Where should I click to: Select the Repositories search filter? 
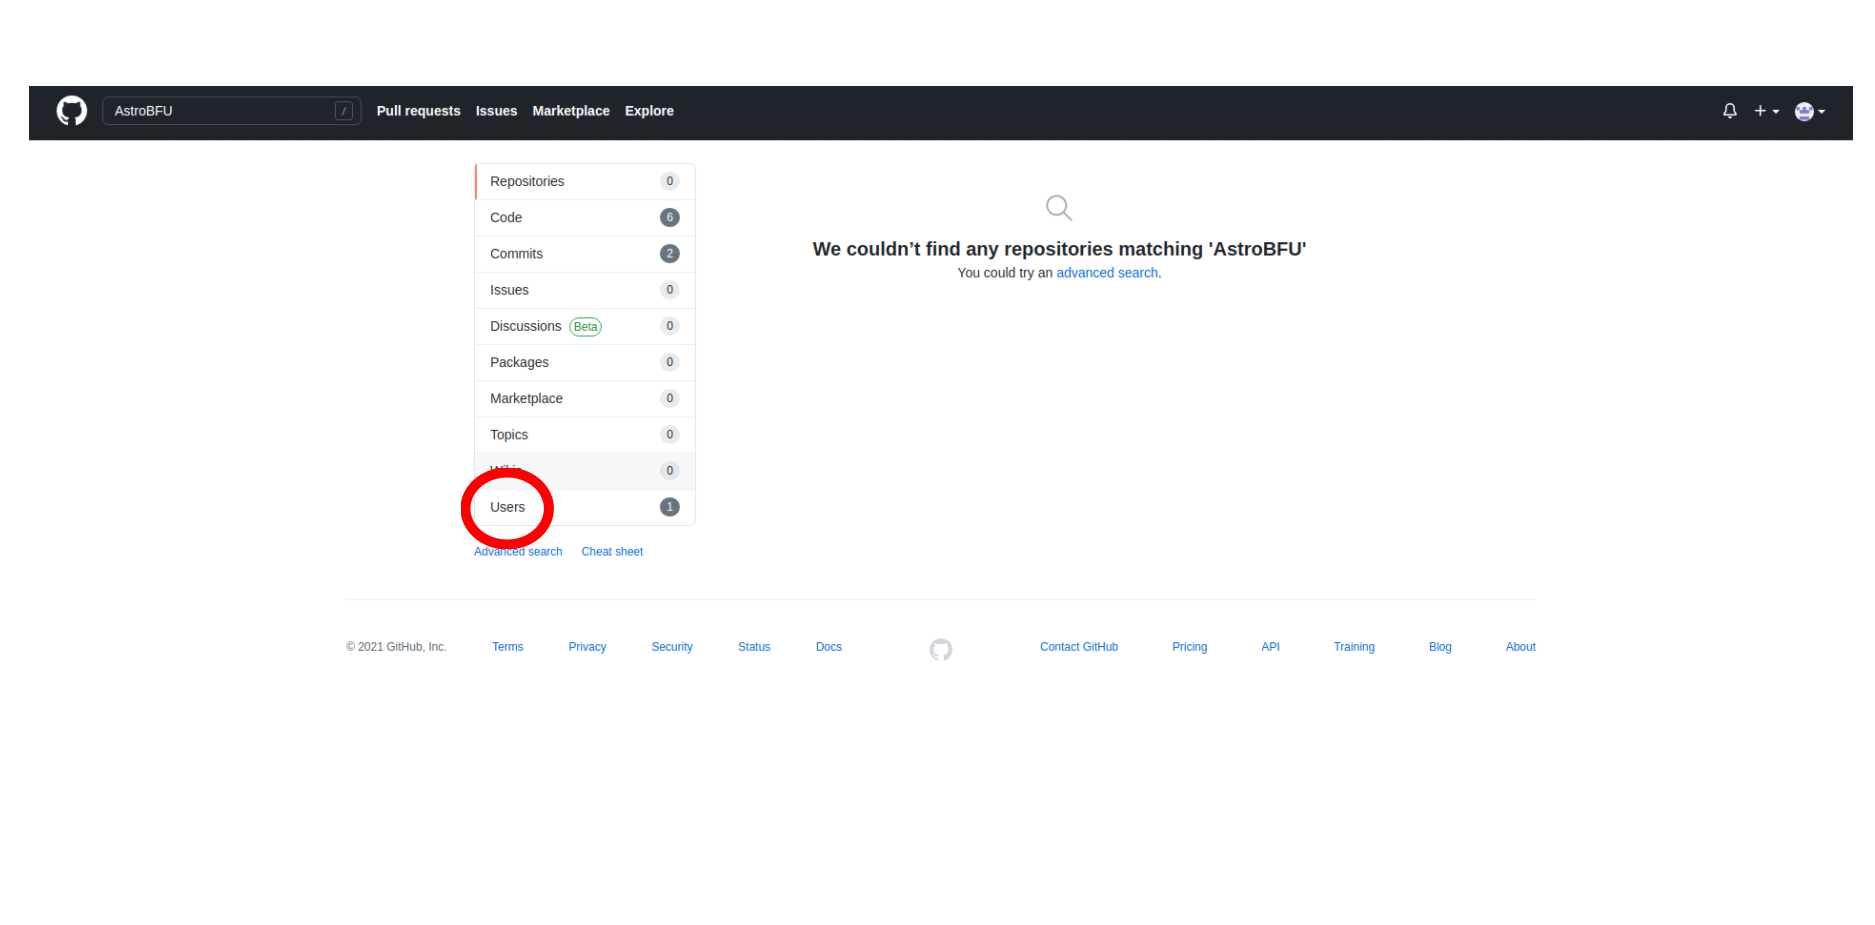585,181
